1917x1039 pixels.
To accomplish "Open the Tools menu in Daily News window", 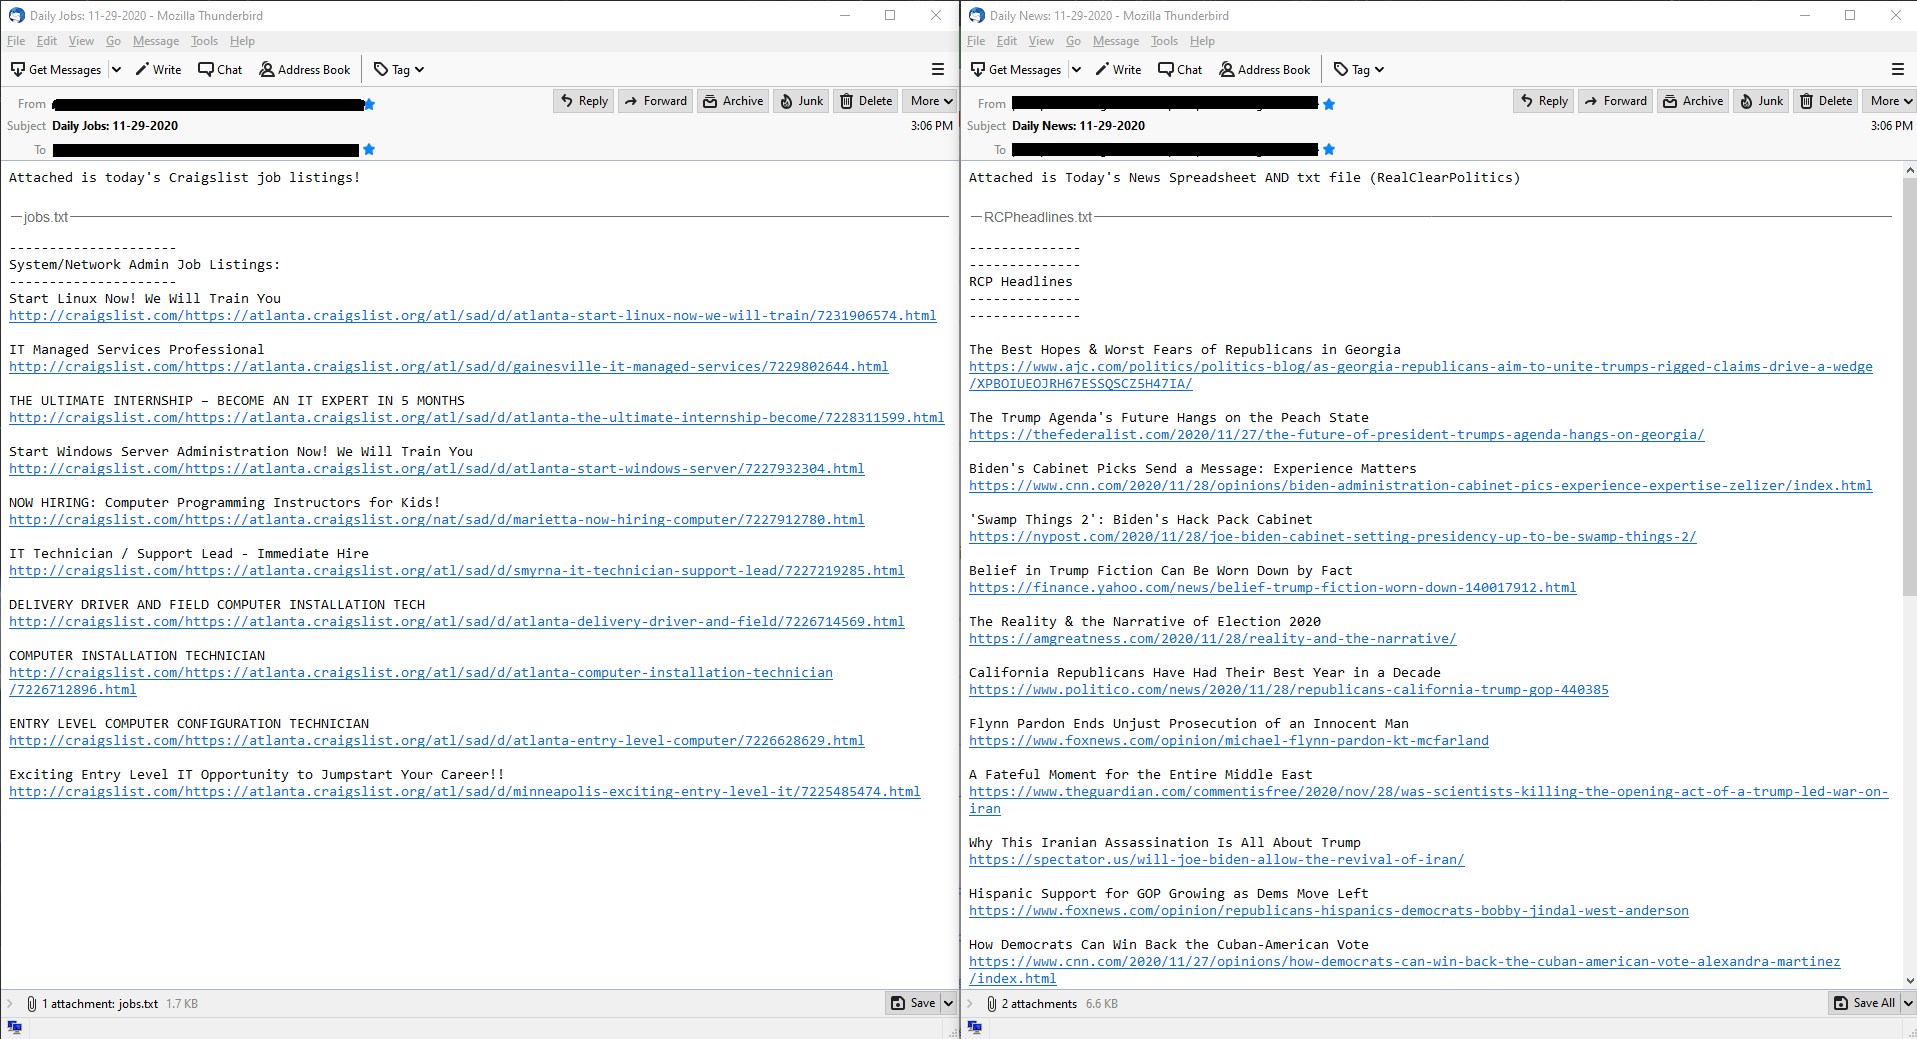I will [1164, 41].
